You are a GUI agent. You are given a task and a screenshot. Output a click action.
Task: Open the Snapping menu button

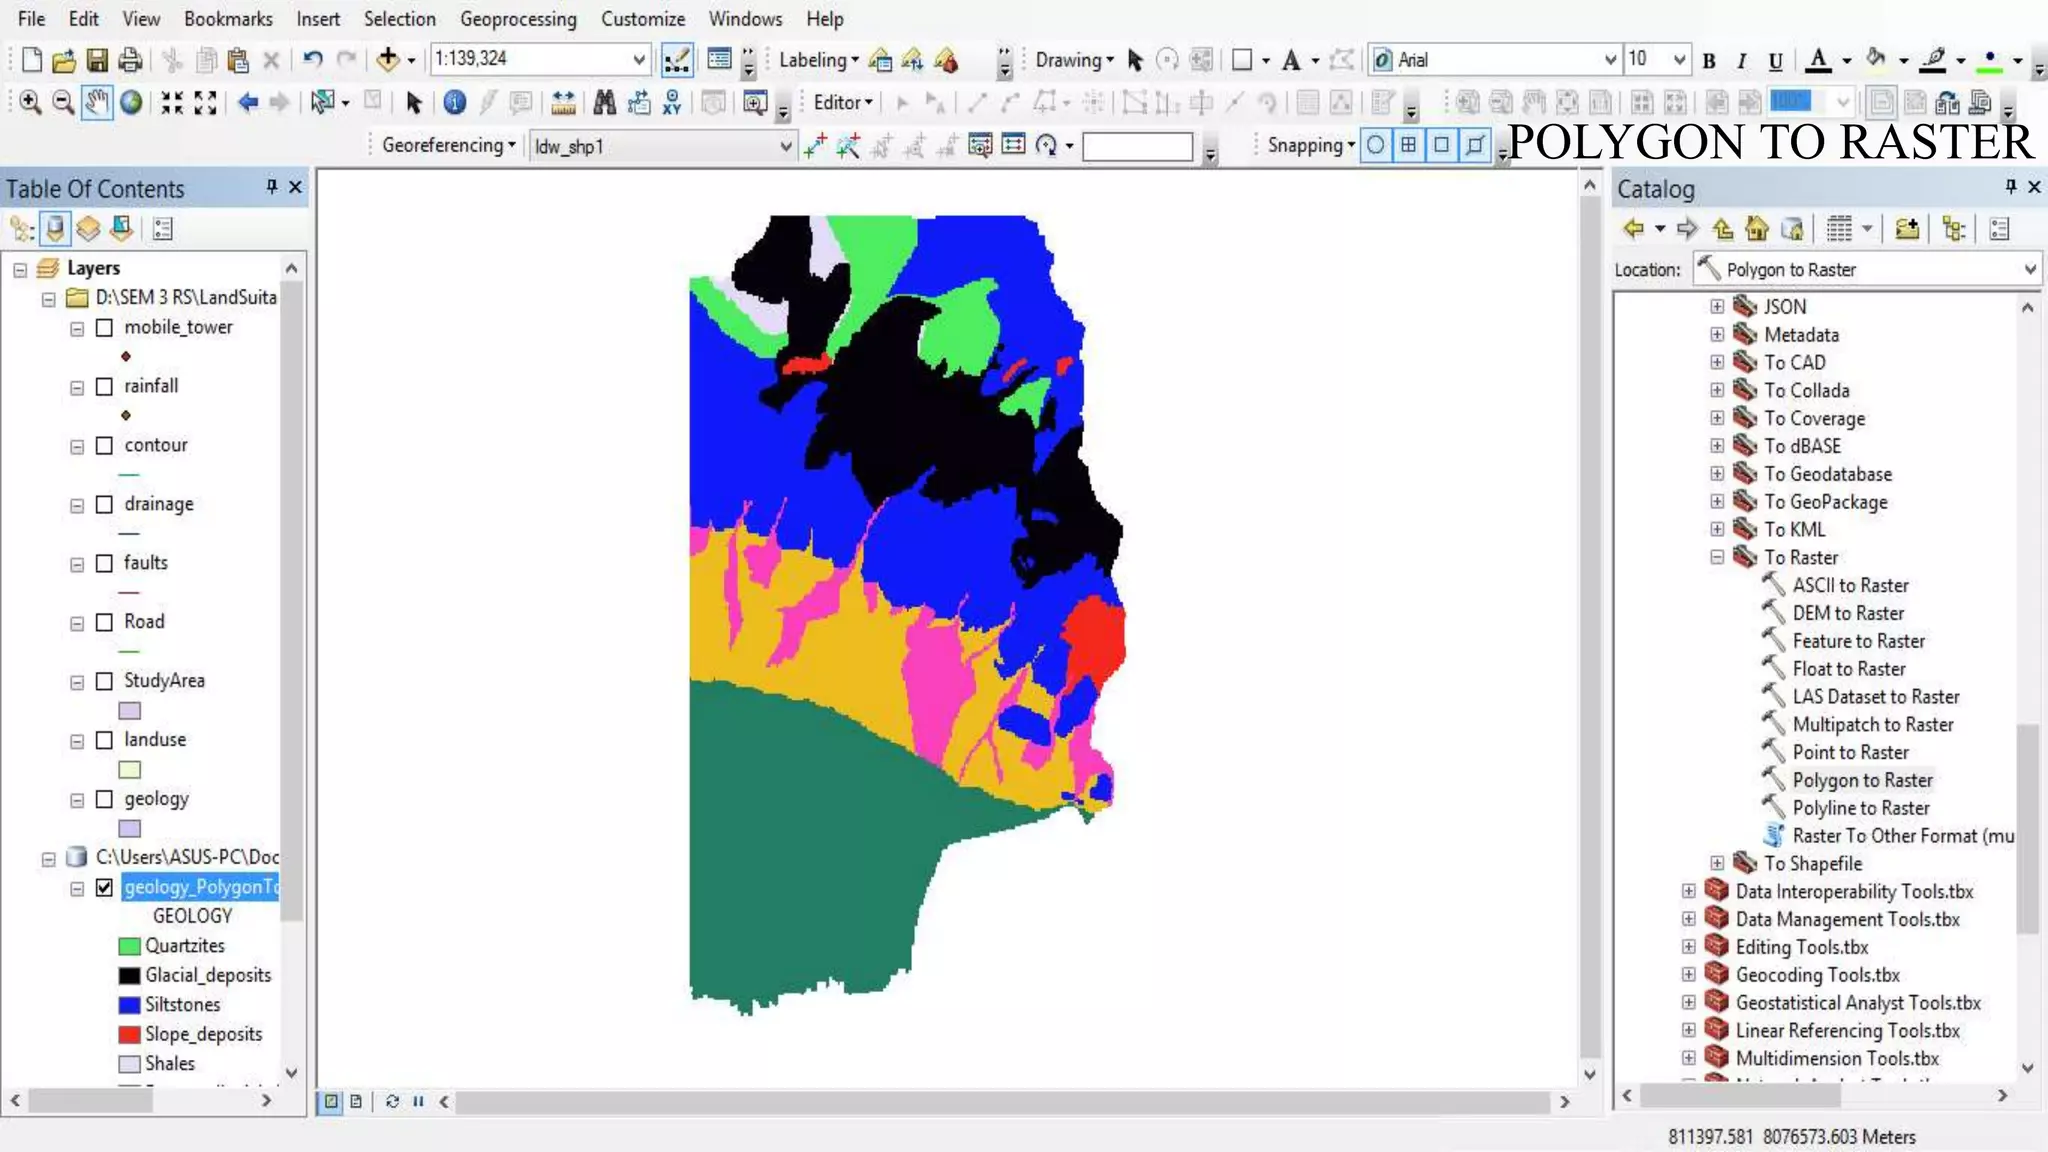(x=1311, y=145)
